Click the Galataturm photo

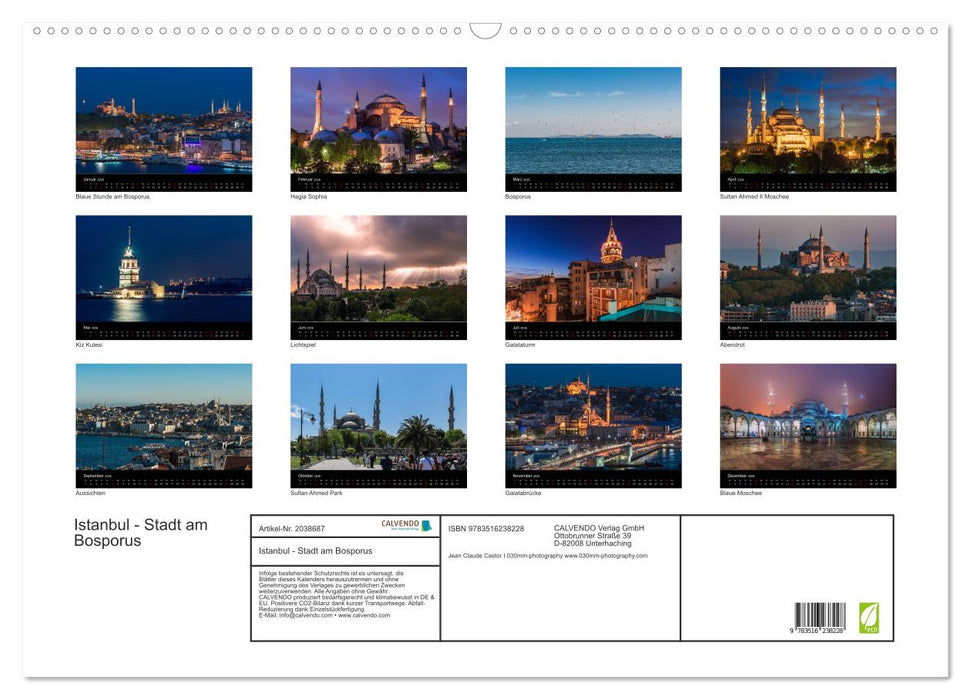pos(592,272)
